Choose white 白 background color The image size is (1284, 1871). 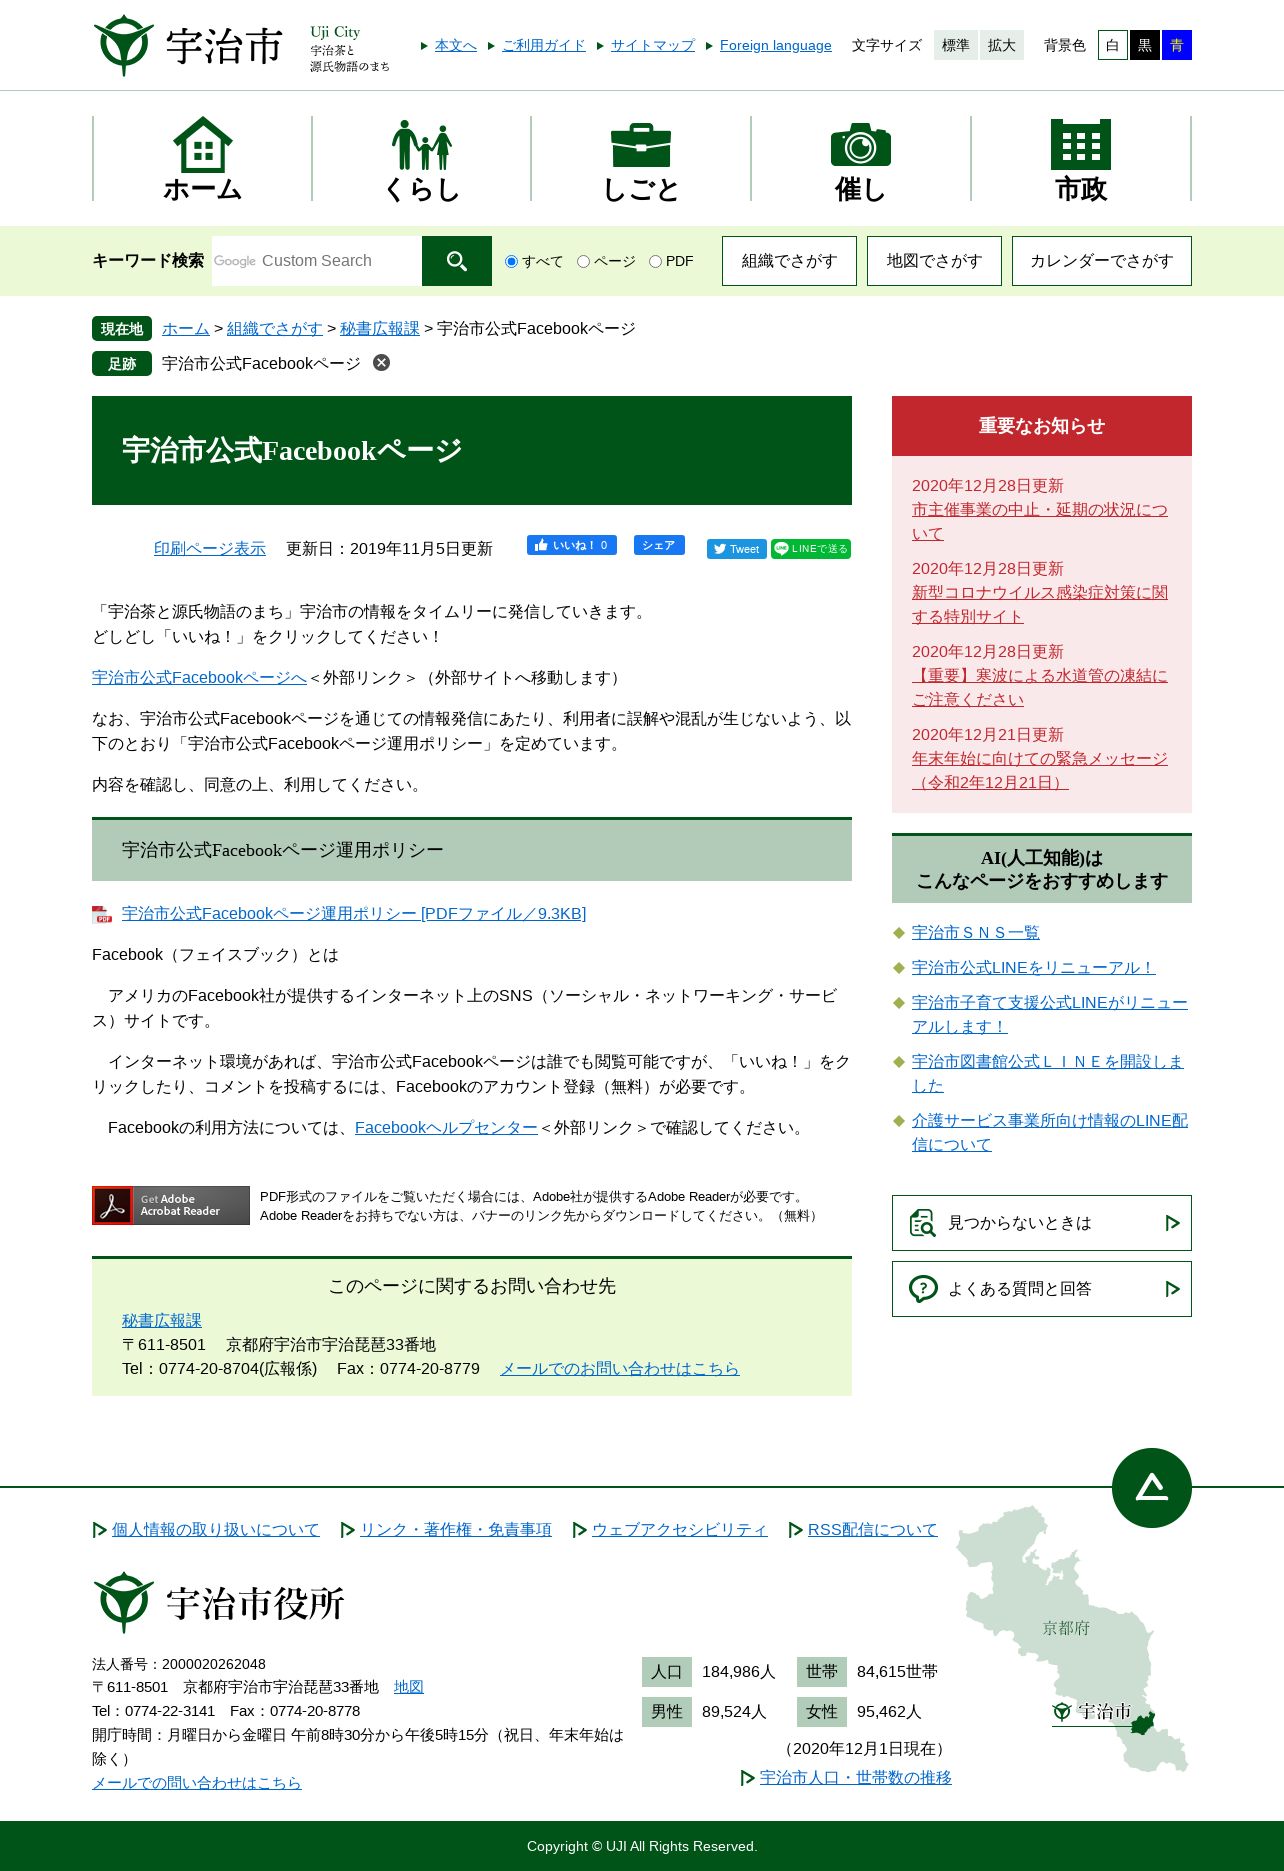coord(1113,45)
